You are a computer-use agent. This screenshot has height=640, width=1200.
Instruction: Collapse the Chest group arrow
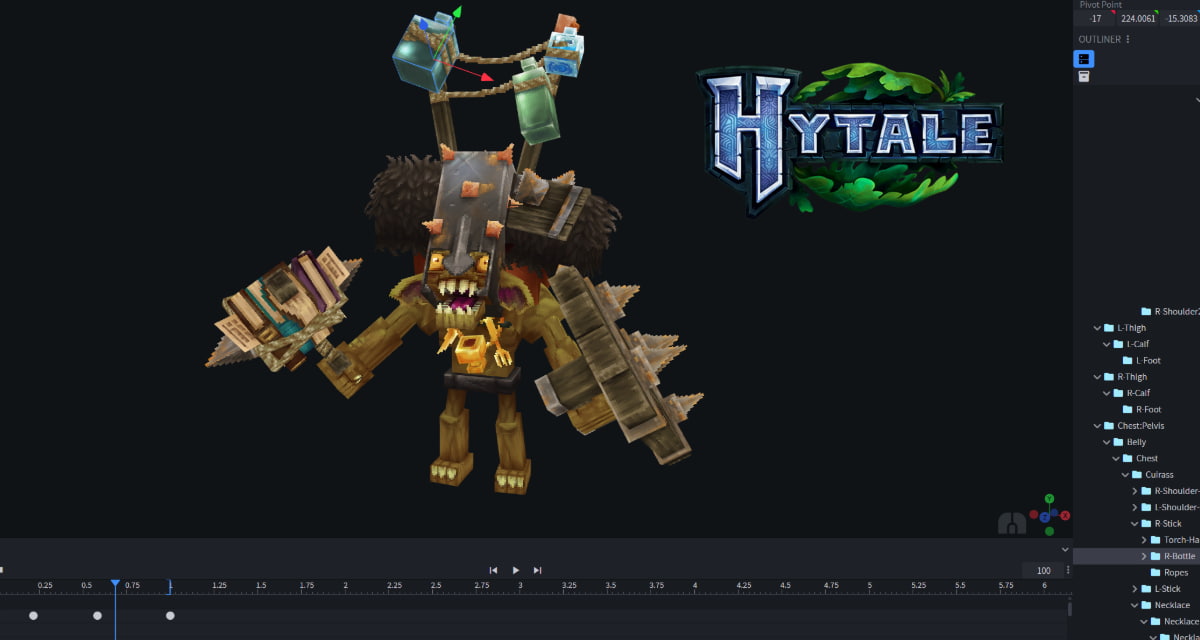click(1115, 458)
